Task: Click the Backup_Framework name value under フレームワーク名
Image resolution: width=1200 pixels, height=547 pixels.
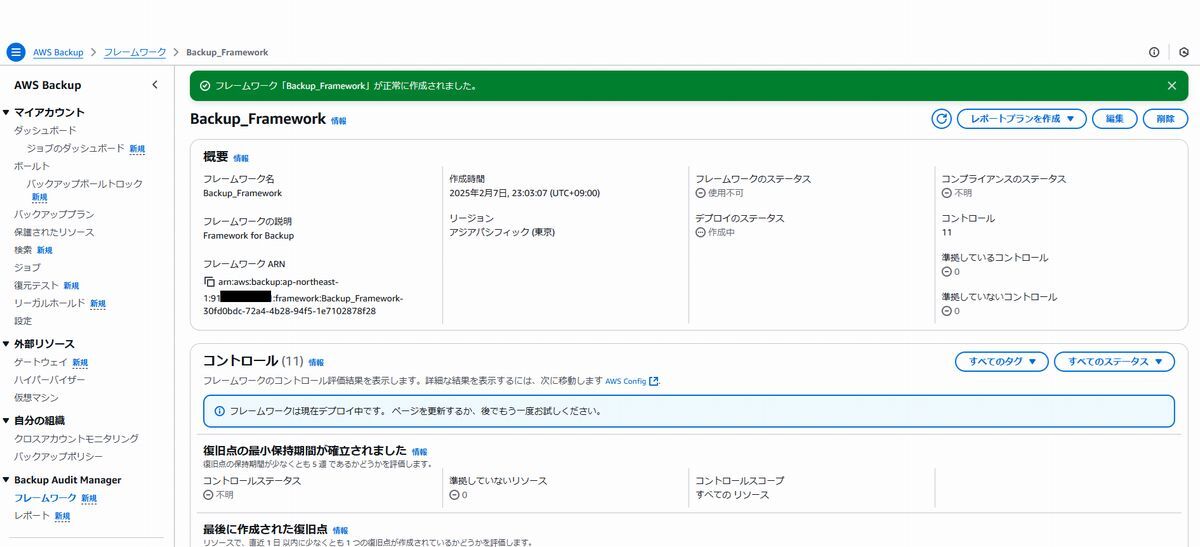Action: 242,193
